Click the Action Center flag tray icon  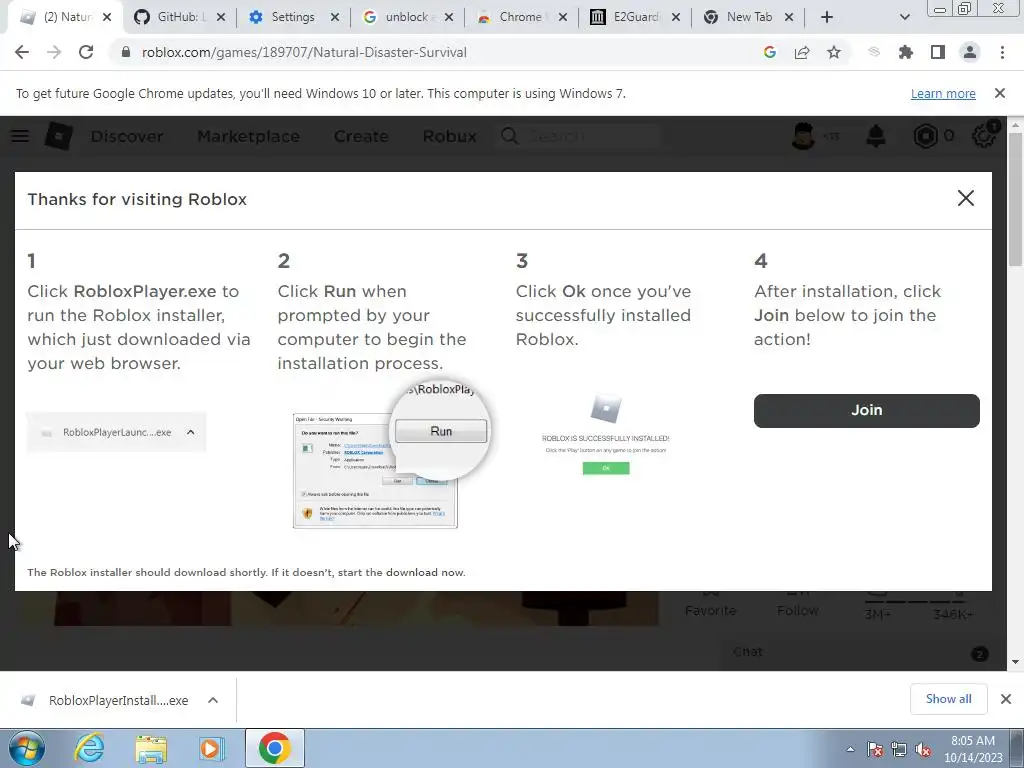pos(875,749)
